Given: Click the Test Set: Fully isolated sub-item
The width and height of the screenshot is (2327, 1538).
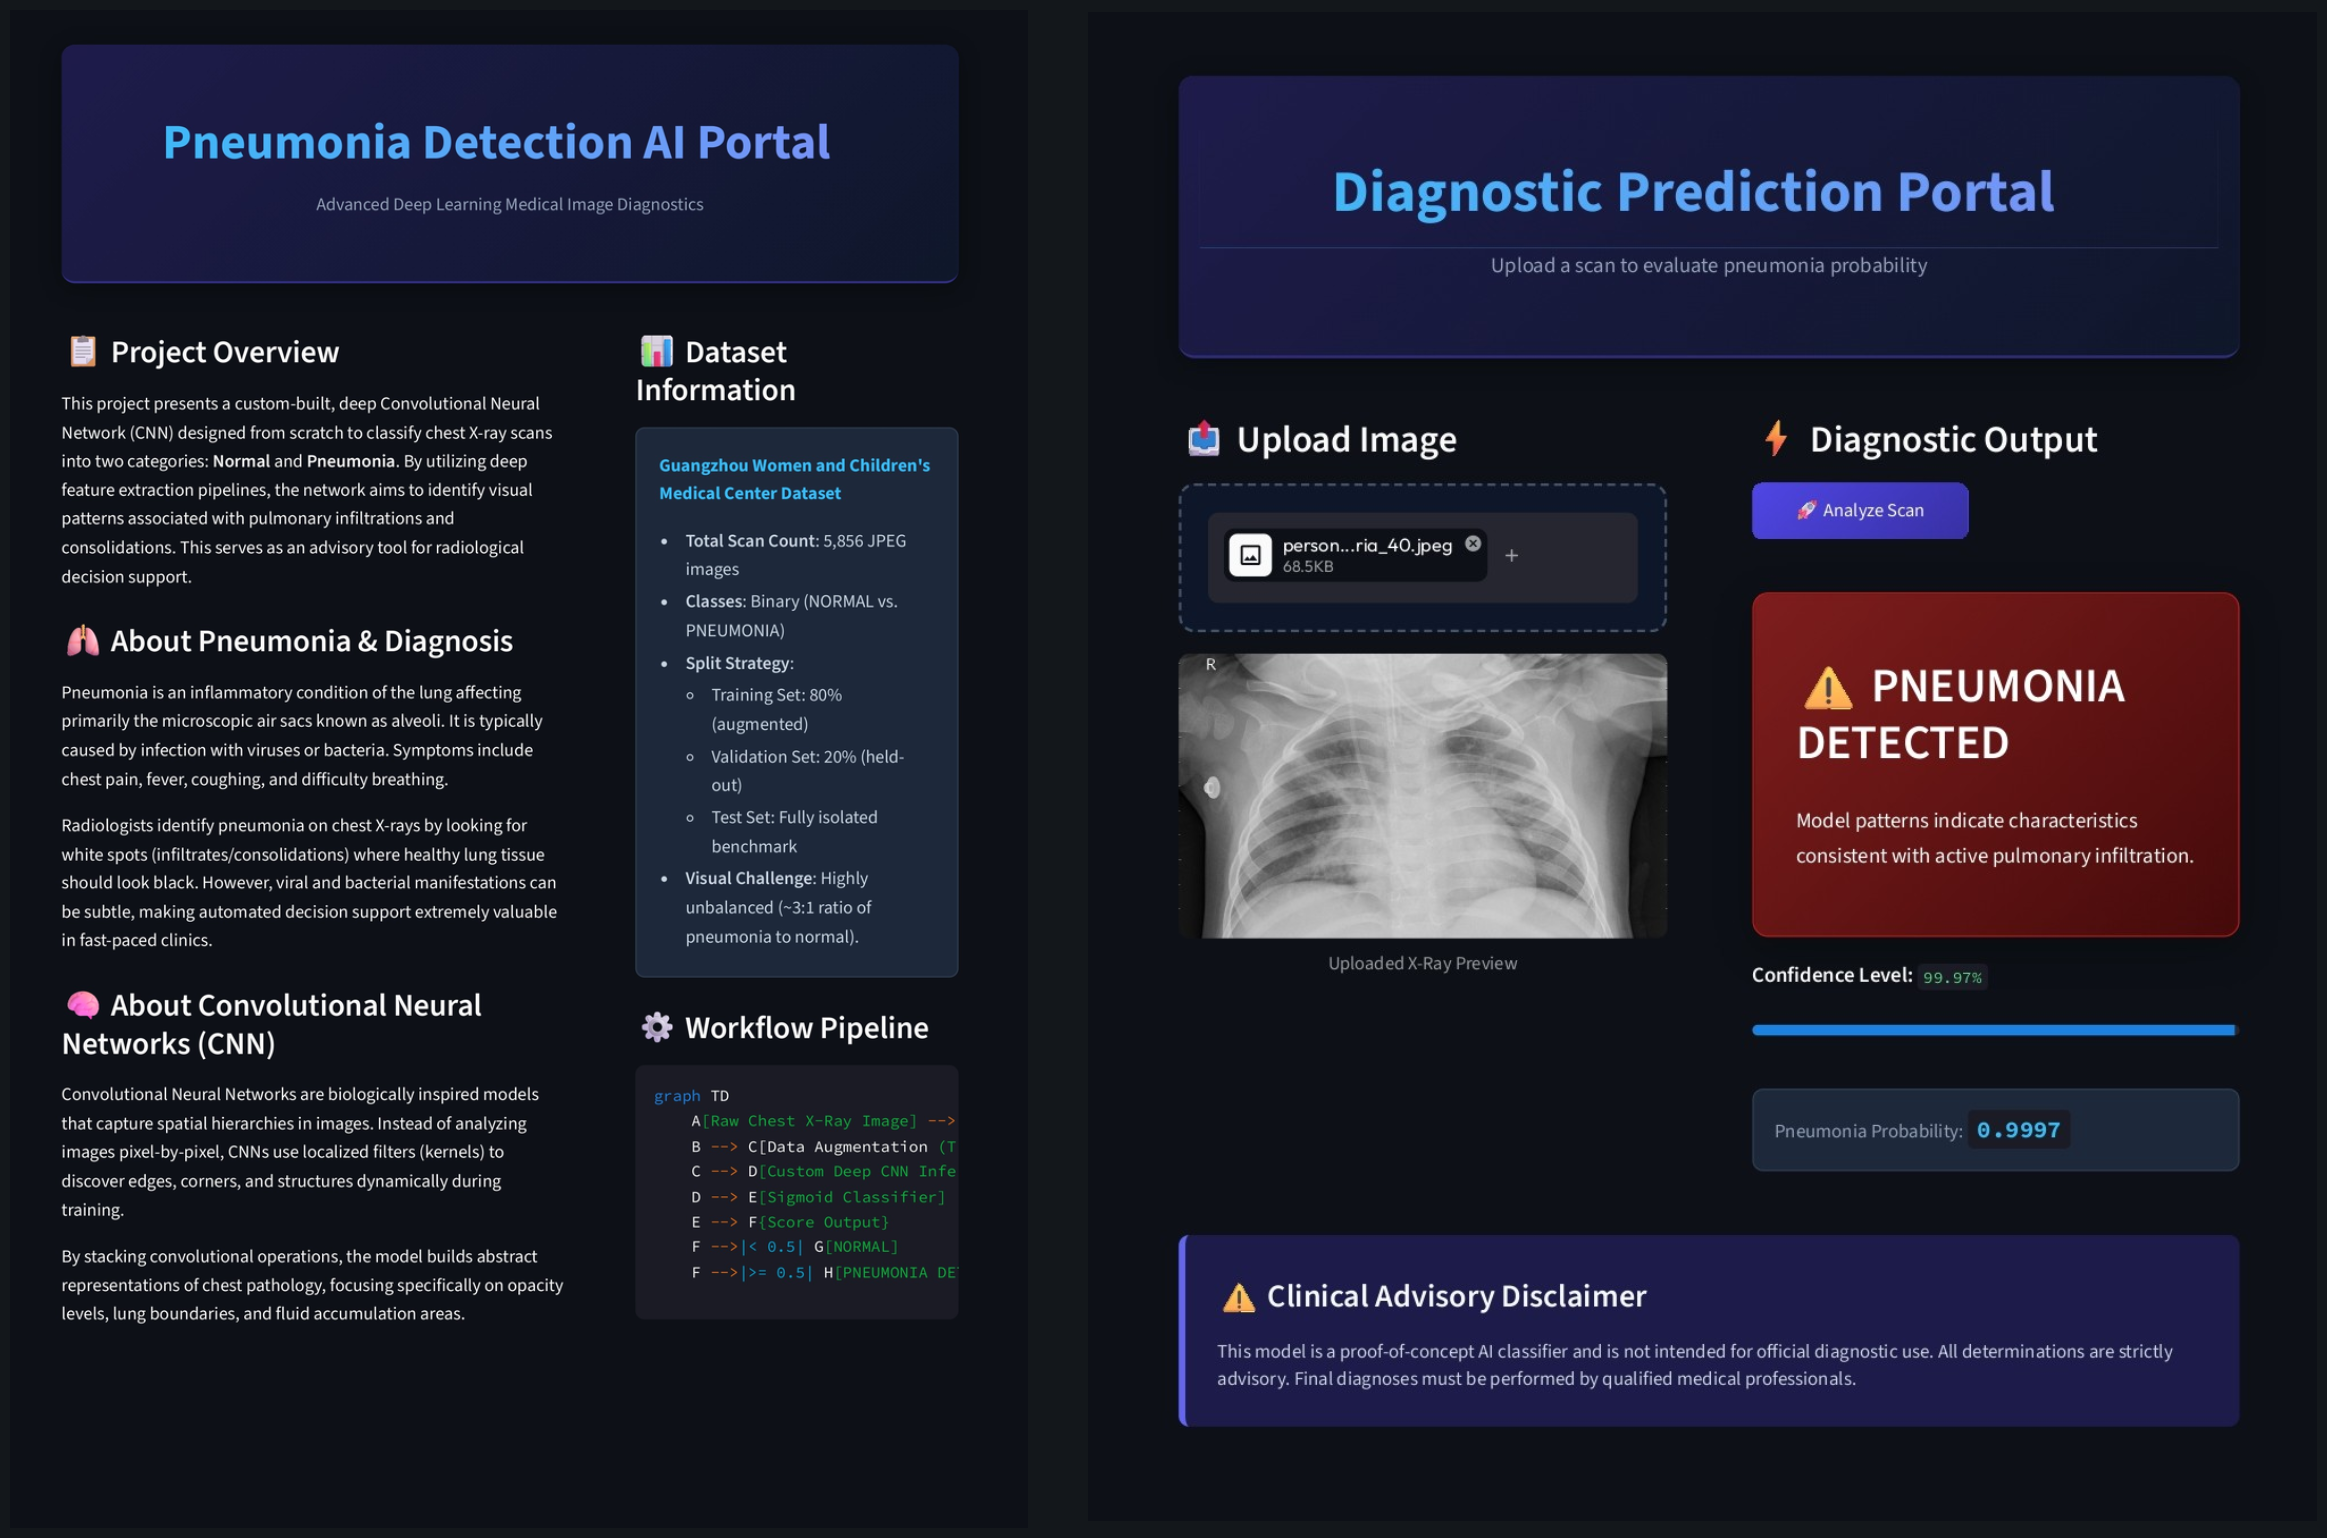Looking at the screenshot, I should [794, 832].
